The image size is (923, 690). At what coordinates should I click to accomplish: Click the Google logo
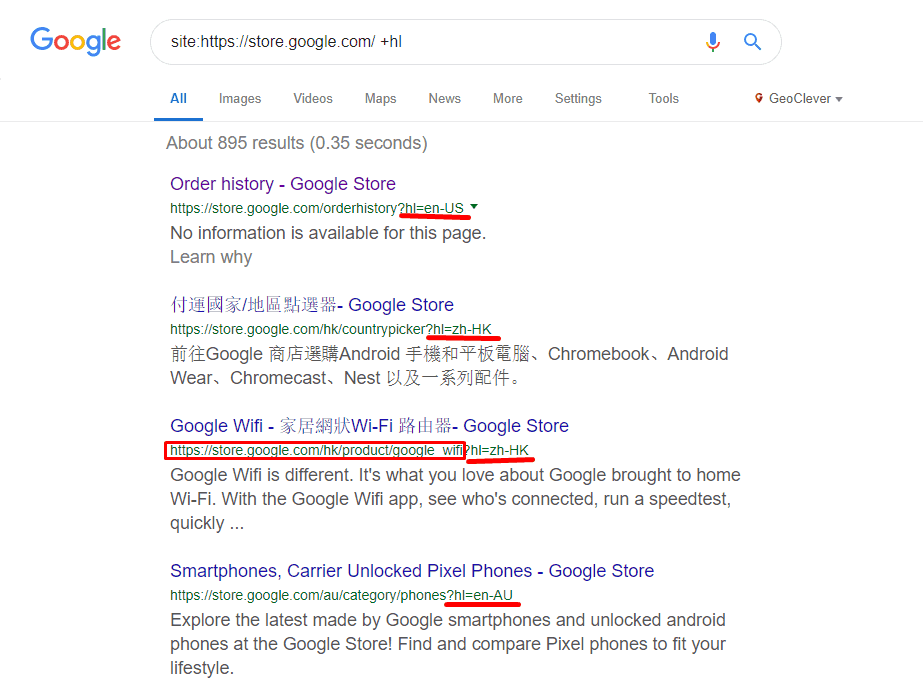tap(75, 41)
